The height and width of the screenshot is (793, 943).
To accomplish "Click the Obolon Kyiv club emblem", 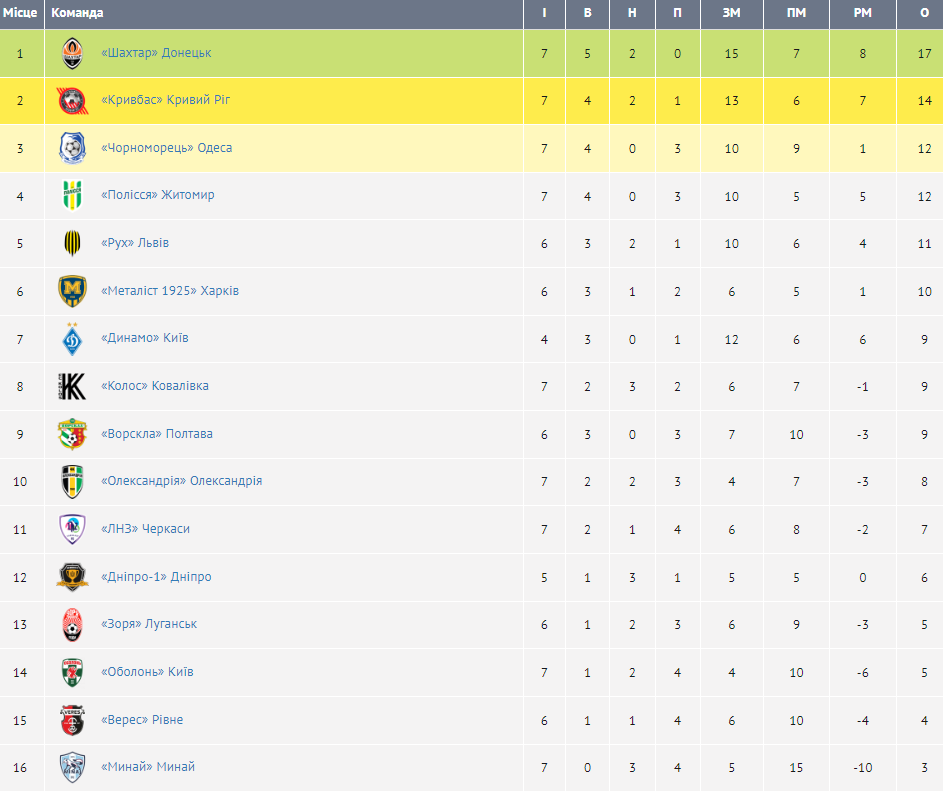I will coord(73,672).
